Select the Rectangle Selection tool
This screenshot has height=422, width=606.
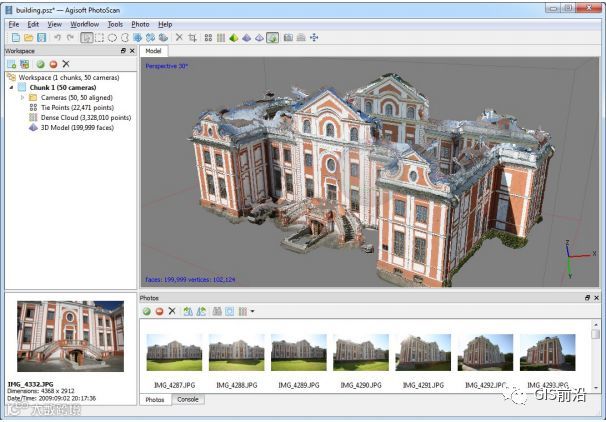coord(100,37)
